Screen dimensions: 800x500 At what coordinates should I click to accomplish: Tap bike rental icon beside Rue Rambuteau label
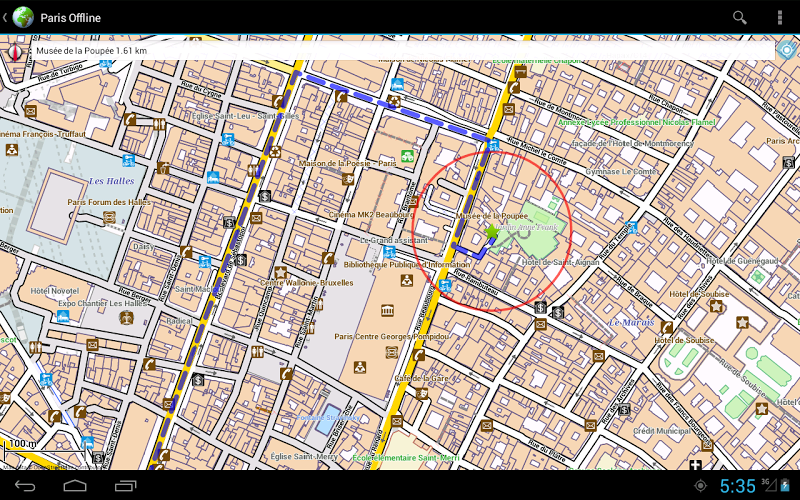[x=445, y=285]
